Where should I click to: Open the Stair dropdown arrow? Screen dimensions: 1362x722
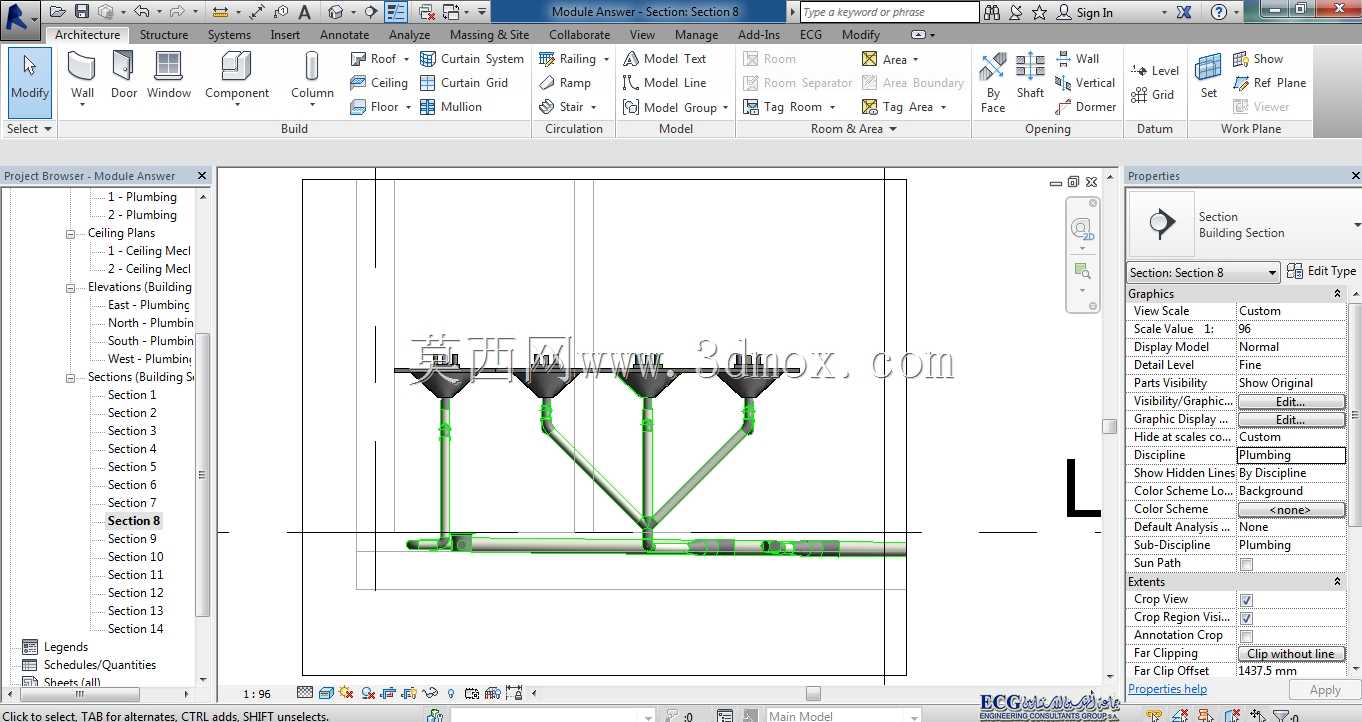(594, 108)
